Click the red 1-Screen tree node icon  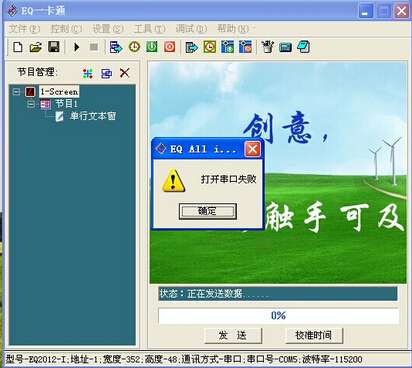[x=30, y=92]
